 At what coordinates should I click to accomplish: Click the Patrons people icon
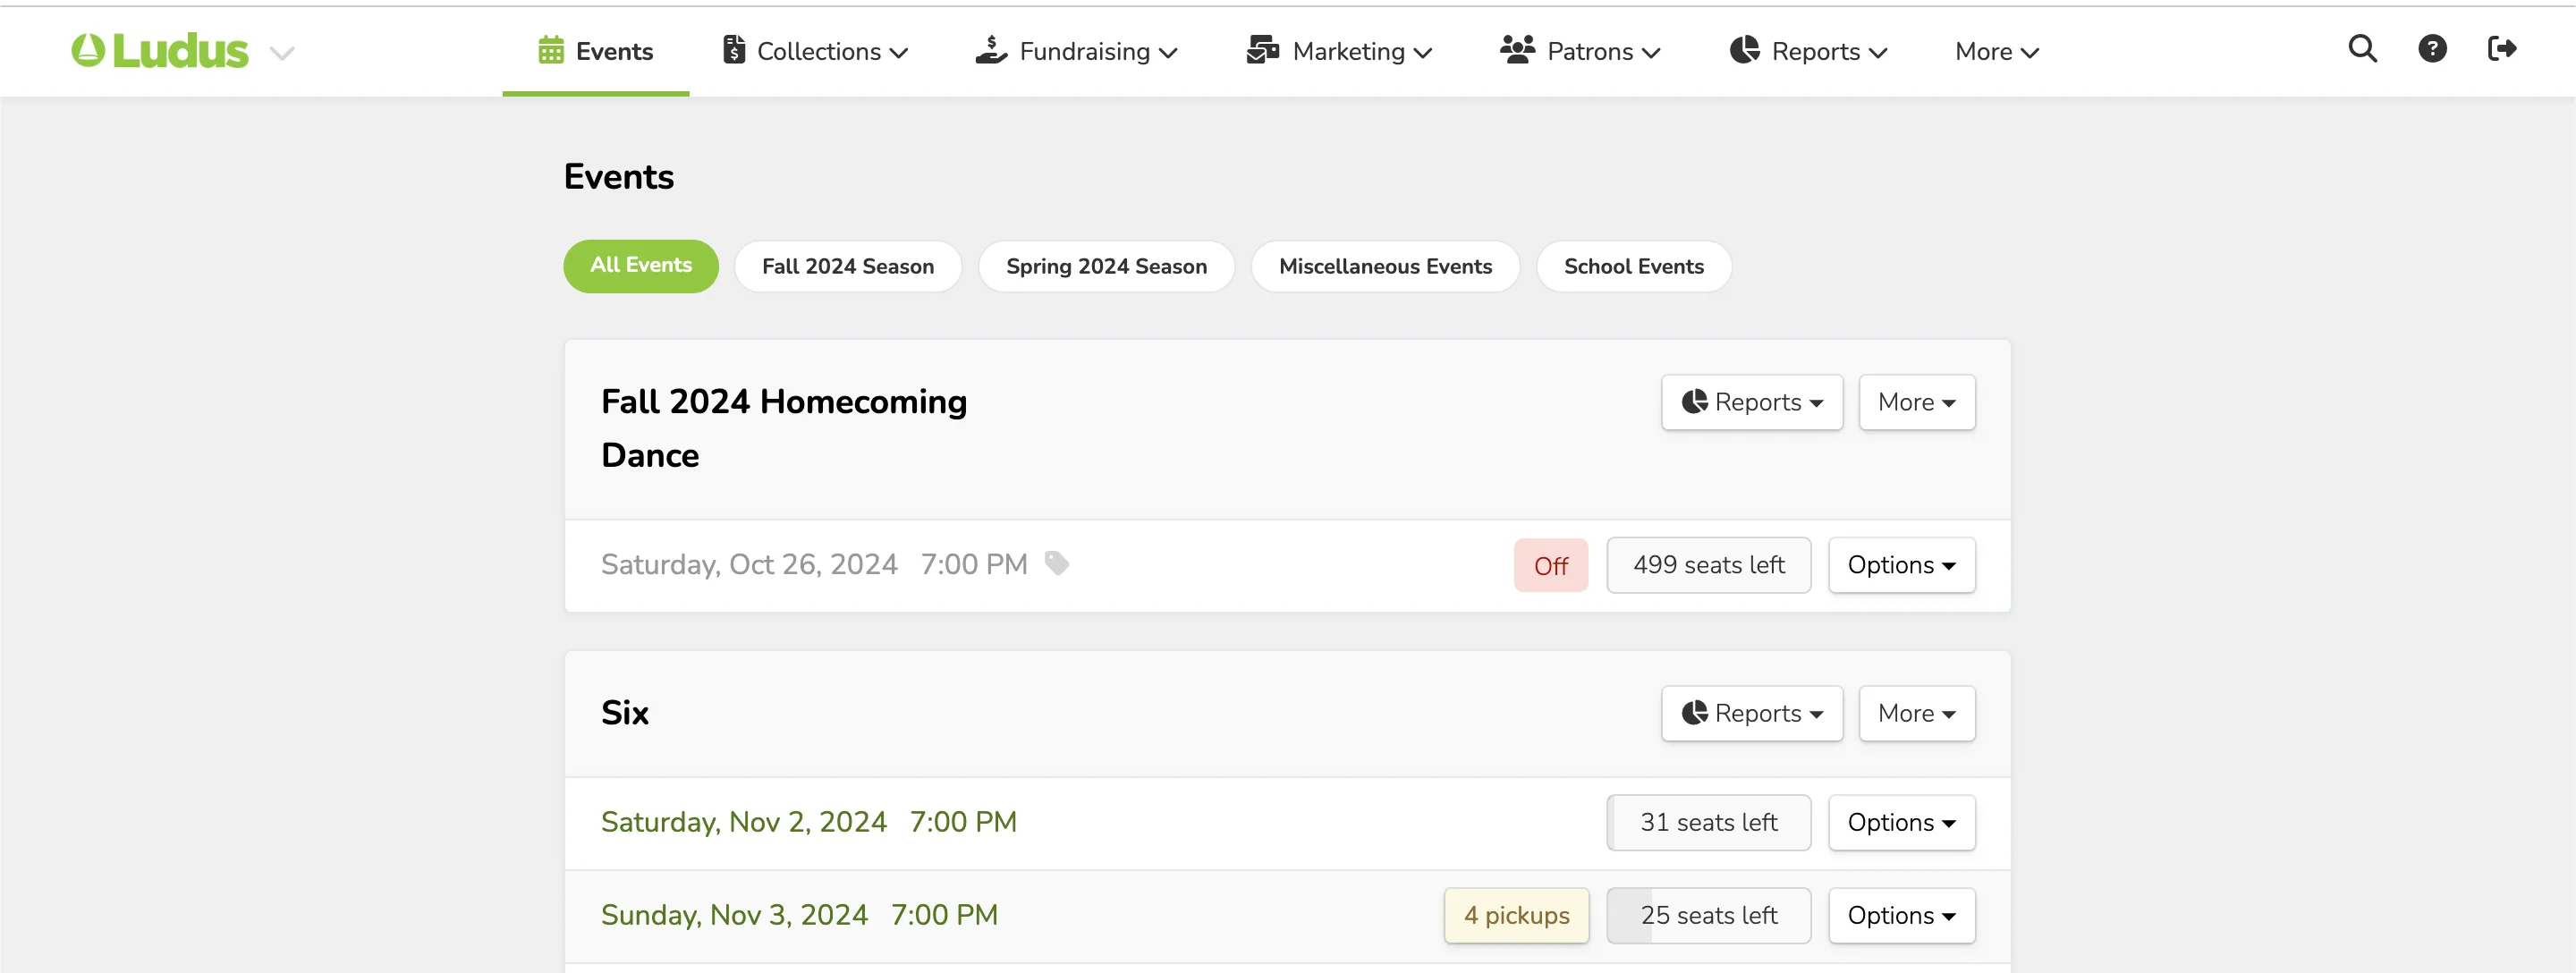[1517, 50]
